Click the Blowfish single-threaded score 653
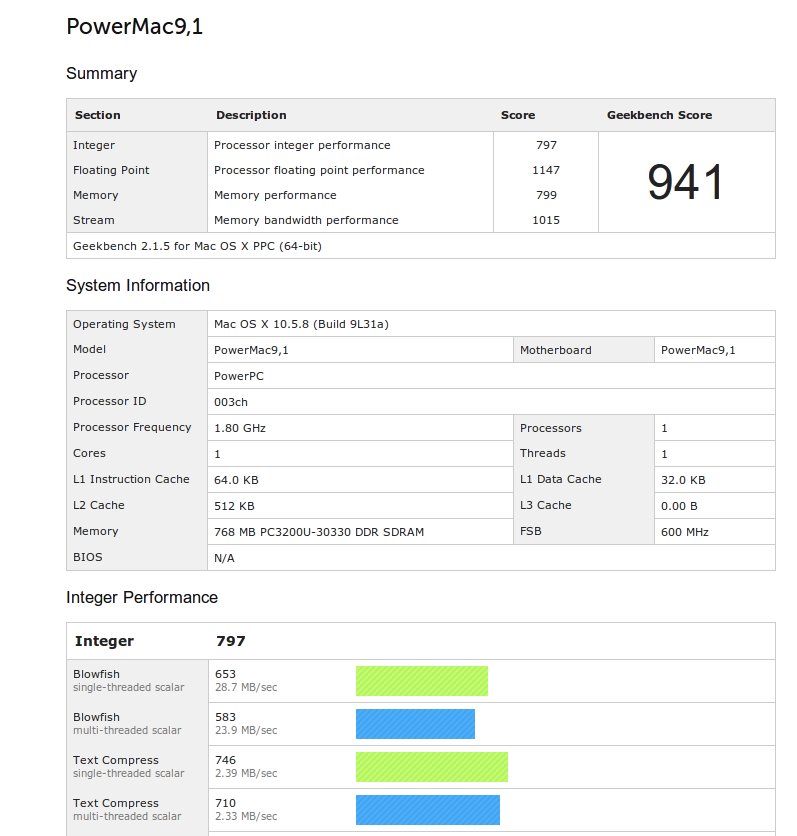The image size is (797, 836). click(225, 674)
